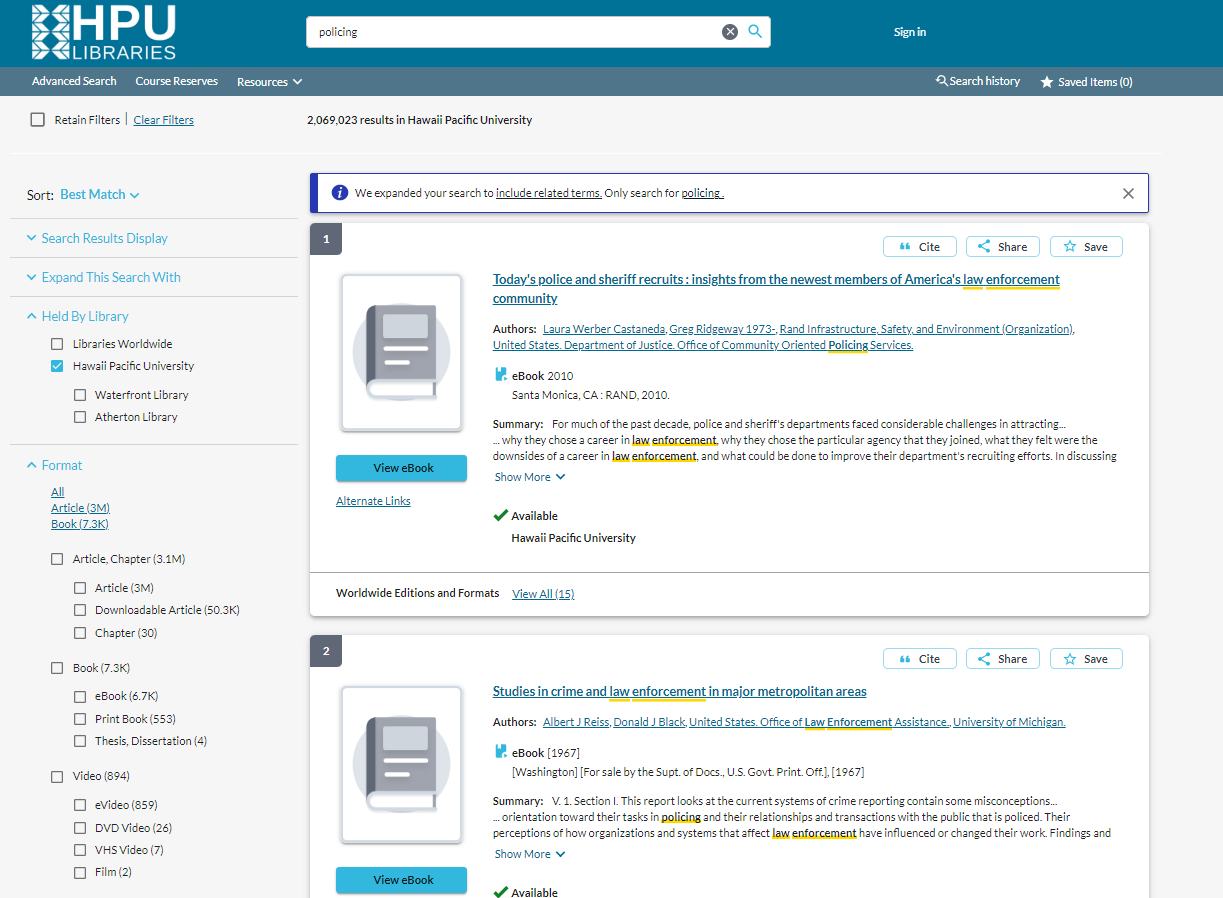Viewport: 1223px width, 898px height.
Task: Click author Albert J Reiss
Action: click(576, 722)
